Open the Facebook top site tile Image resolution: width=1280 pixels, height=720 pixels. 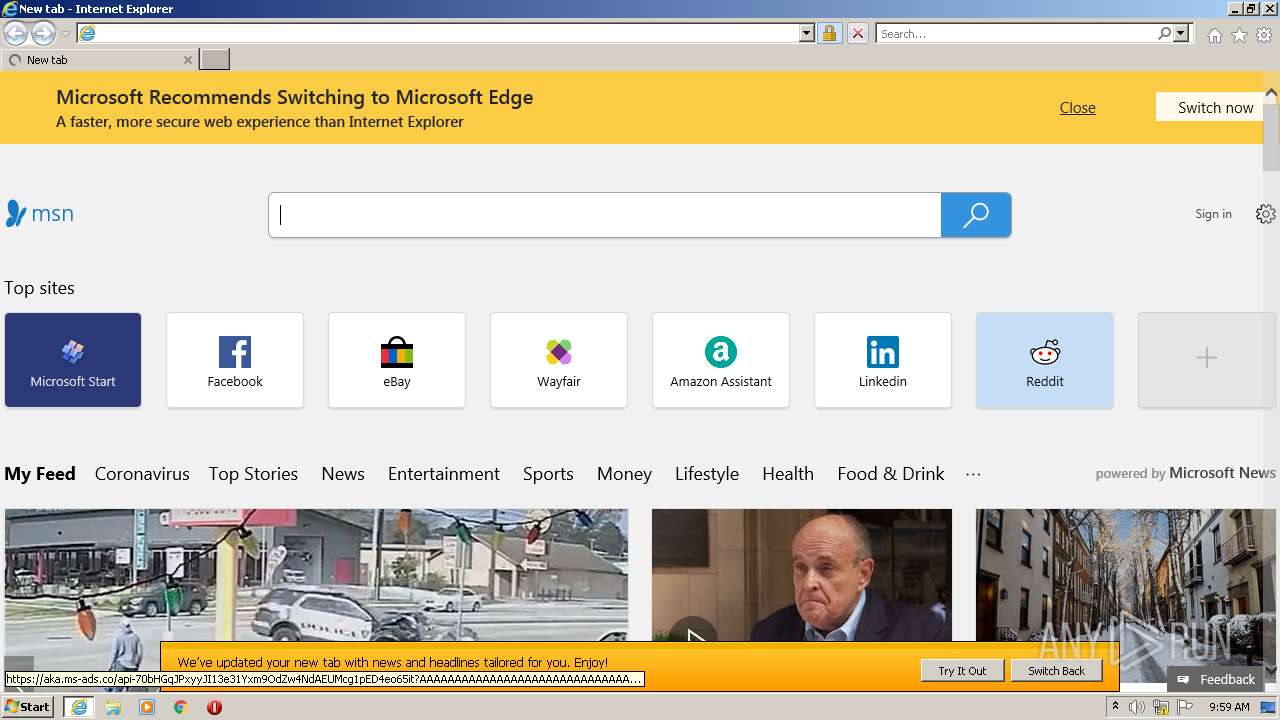tap(235, 360)
